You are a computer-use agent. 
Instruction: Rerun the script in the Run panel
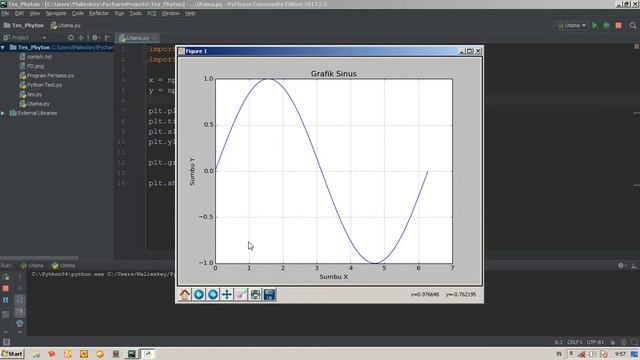pos(6,277)
